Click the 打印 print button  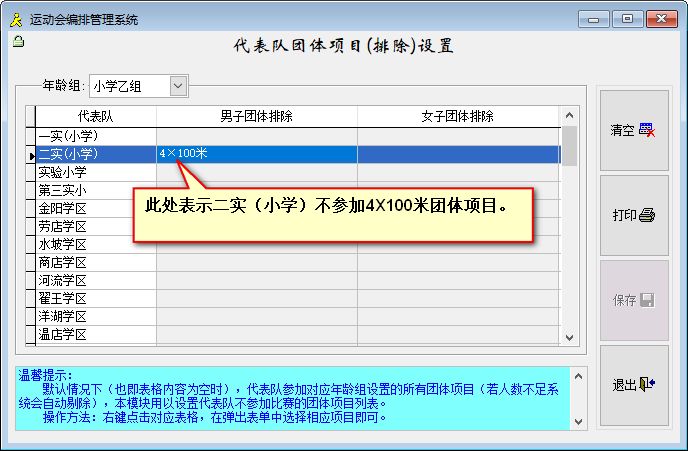(x=634, y=215)
